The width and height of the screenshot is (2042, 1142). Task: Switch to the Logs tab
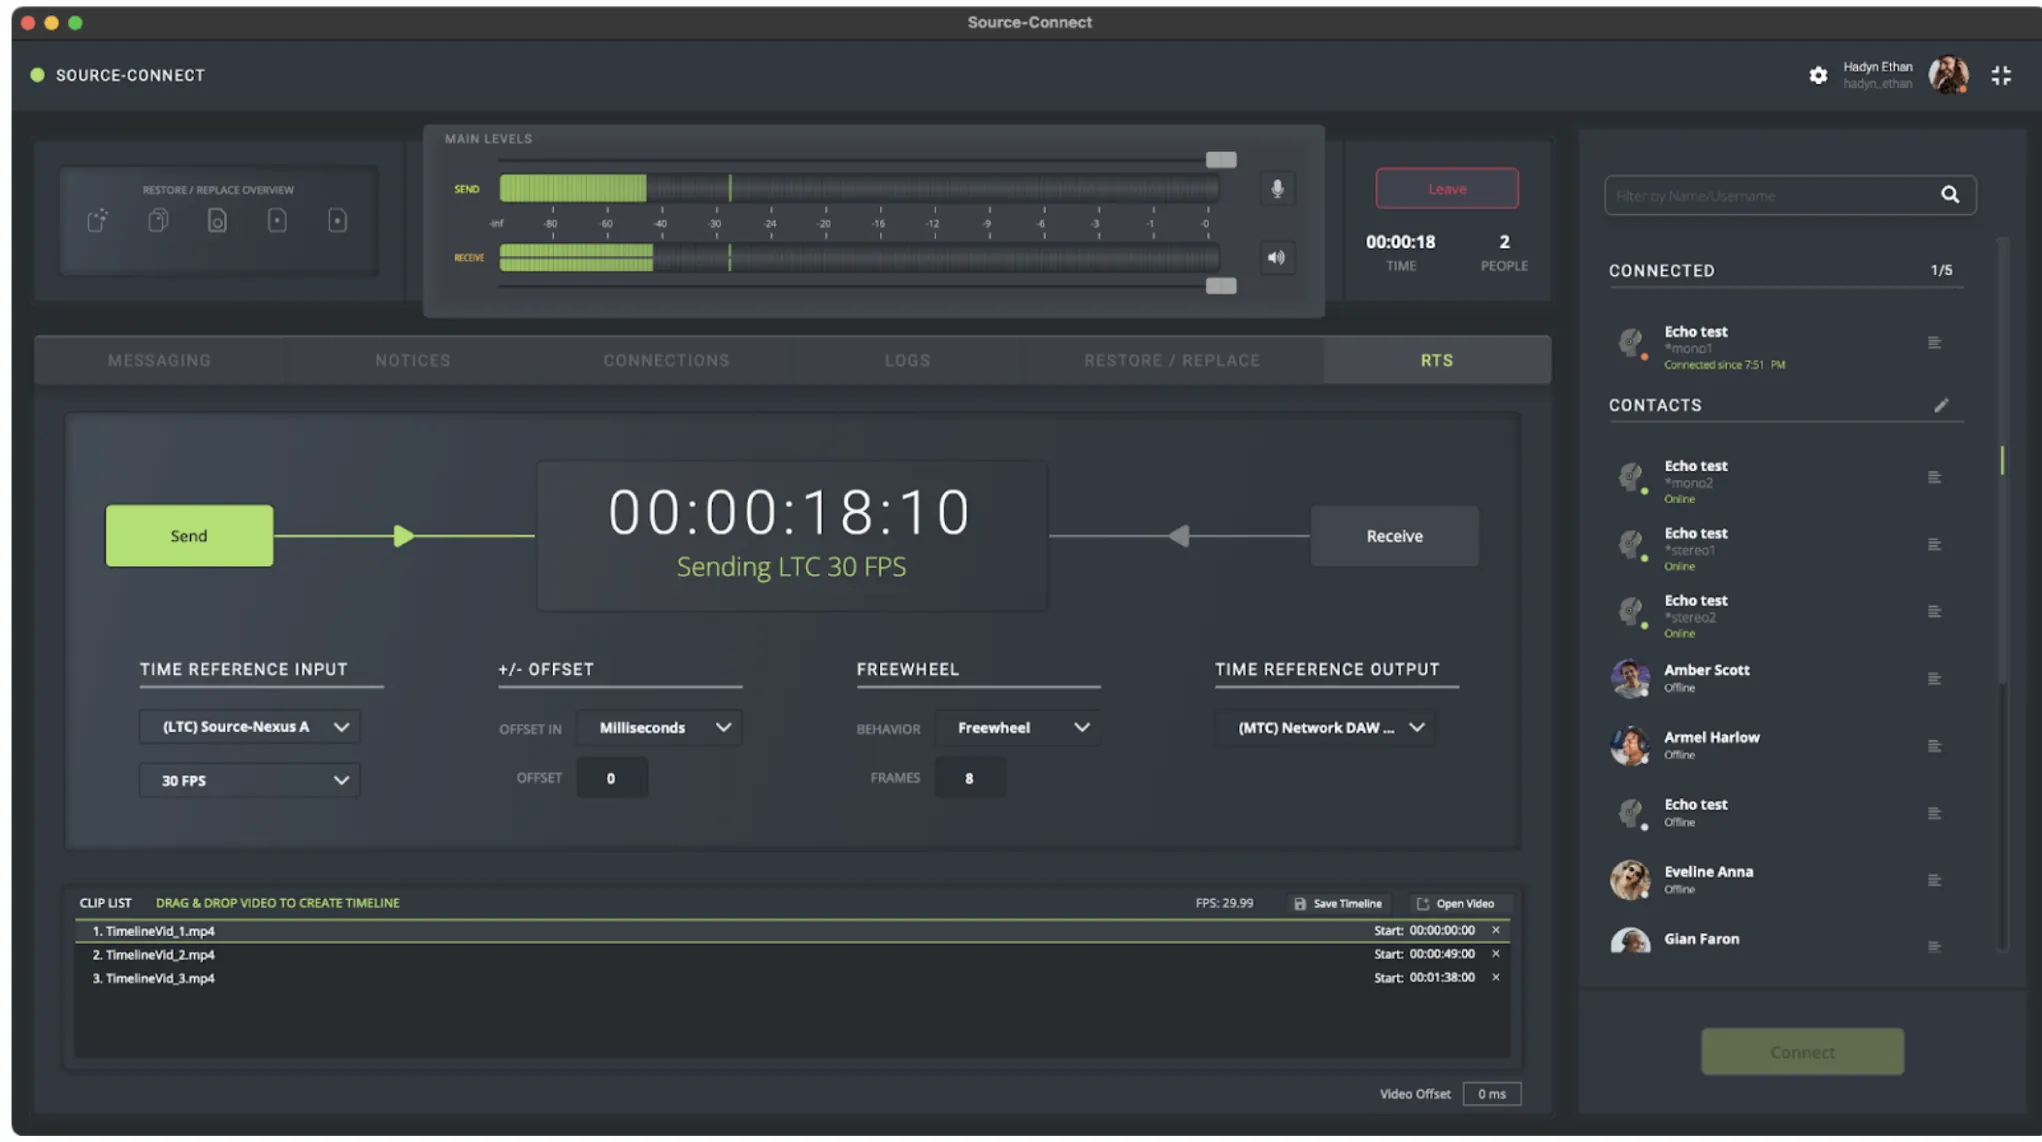click(x=907, y=360)
